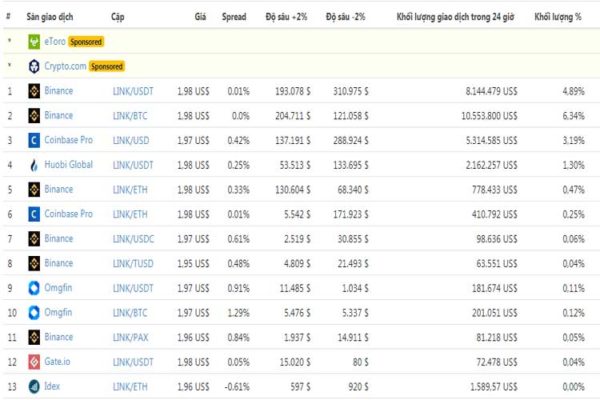Click the Binance logo in row 5
The image size is (600, 400).
[x=34, y=189]
